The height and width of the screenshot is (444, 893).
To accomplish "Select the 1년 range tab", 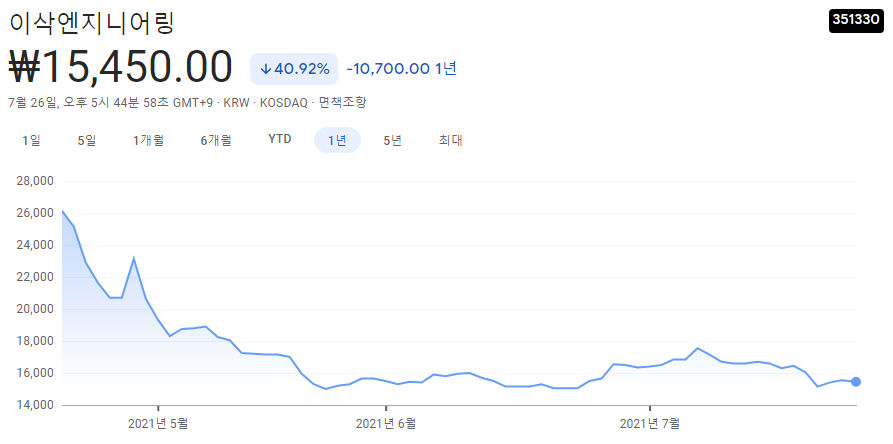I will [337, 140].
